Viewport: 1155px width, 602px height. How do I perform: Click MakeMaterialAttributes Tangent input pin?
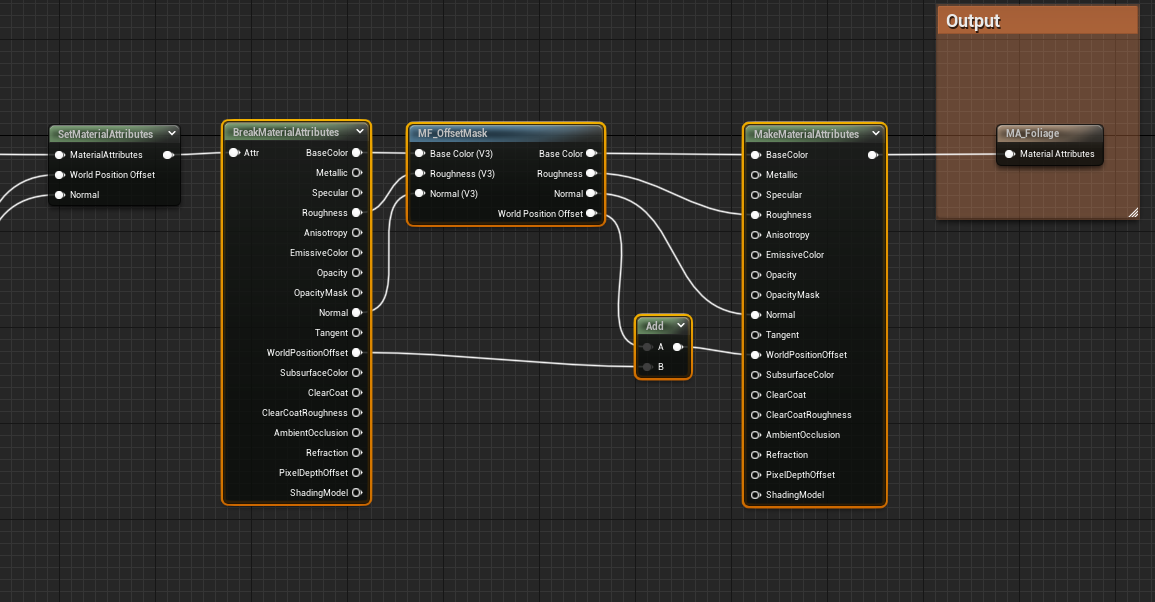(x=756, y=335)
